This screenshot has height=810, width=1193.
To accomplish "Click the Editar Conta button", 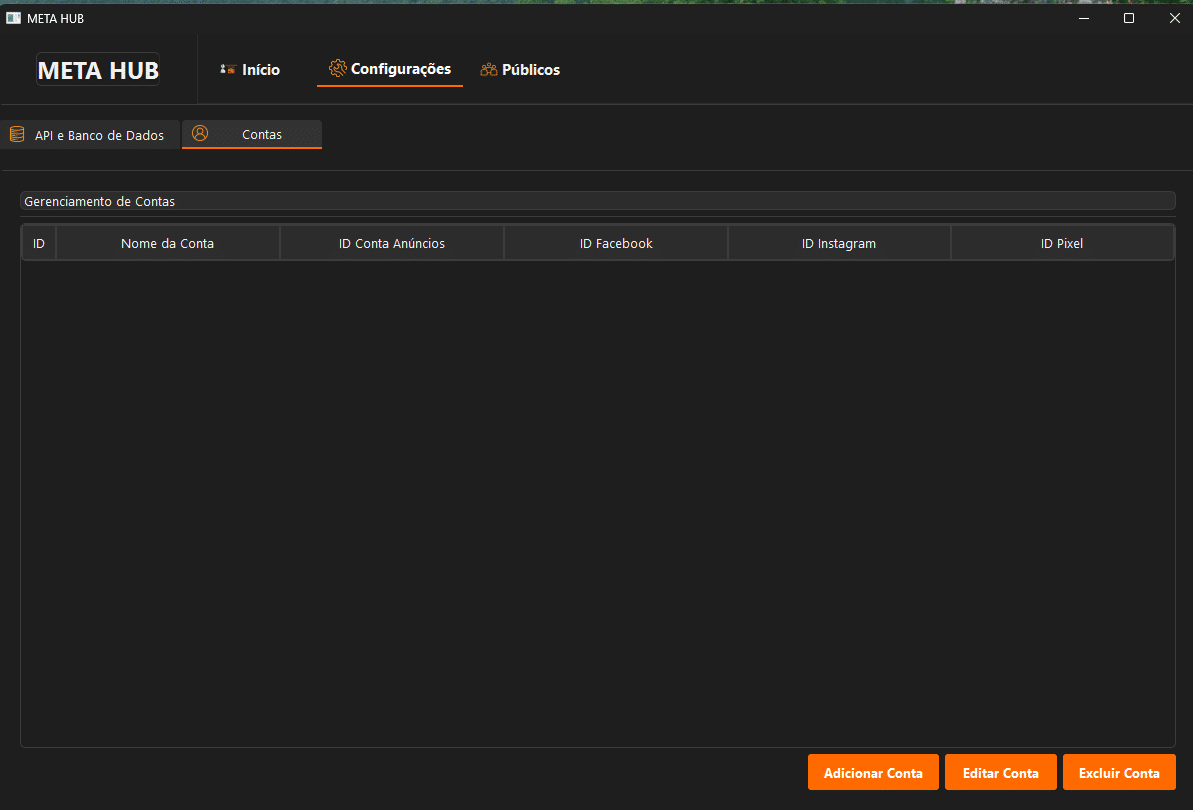I will [1001, 773].
